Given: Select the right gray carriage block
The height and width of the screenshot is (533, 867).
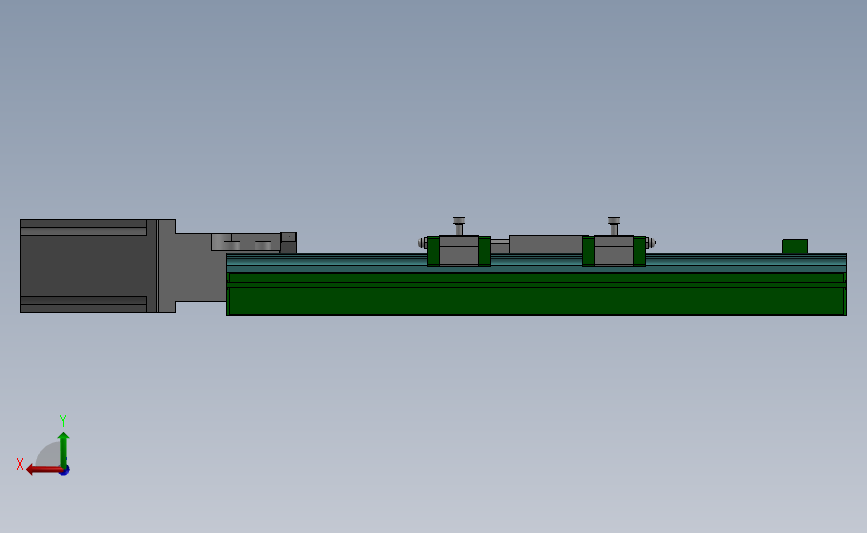Looking at the screenshot, I should click(x=614, y=251).
